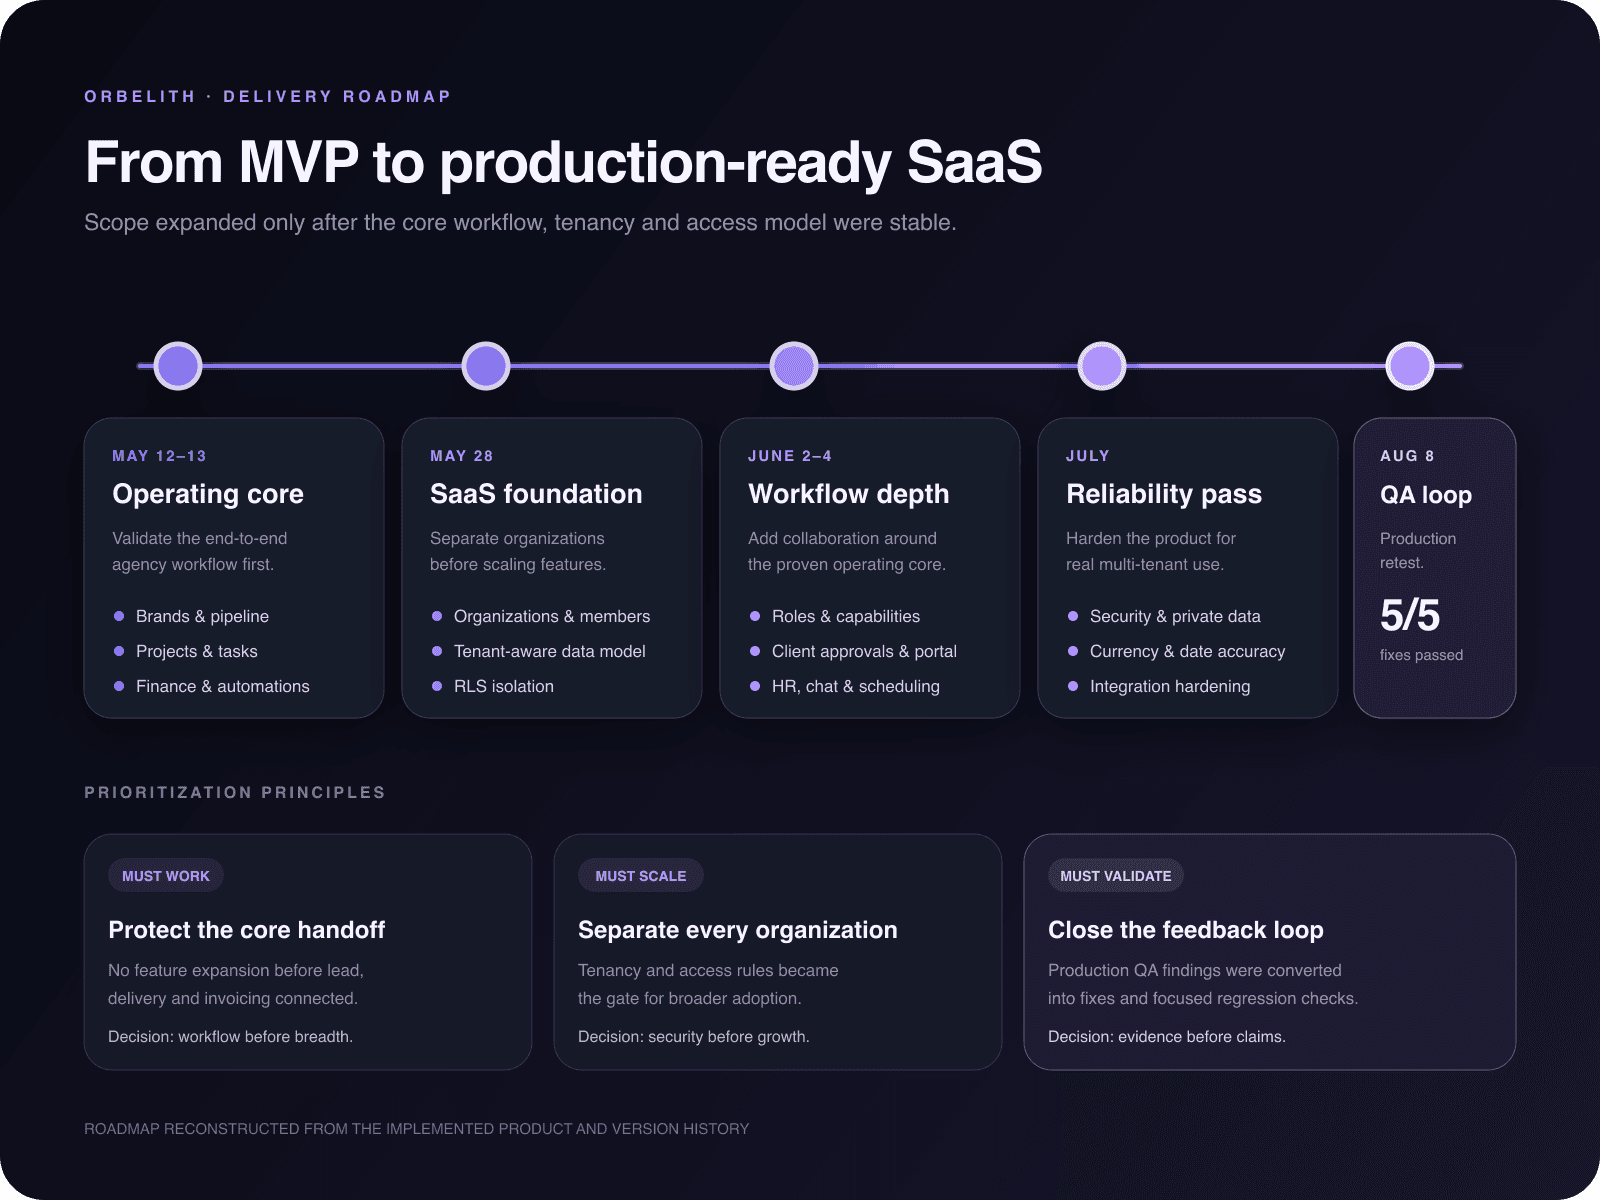
Task: Click the 'Client approvals & portal' bullet item
Action: tap(853, 651)
